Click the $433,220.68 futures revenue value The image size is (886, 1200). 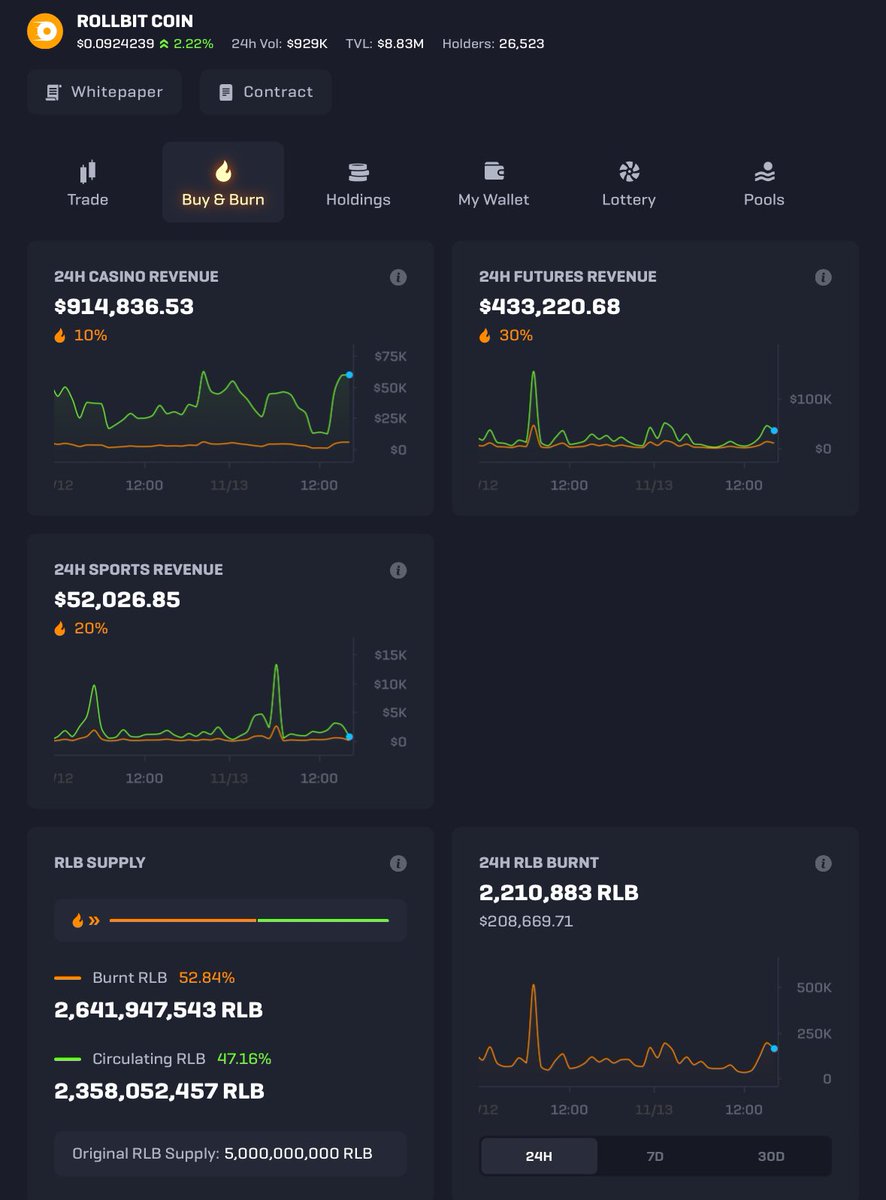[550, 306]
